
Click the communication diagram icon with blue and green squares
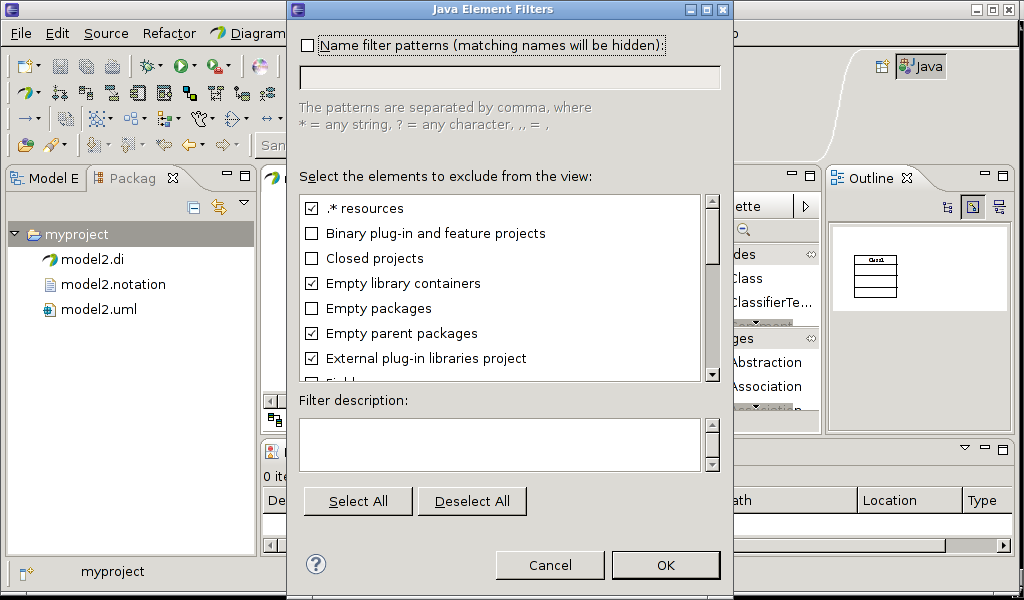coord(190,93)
